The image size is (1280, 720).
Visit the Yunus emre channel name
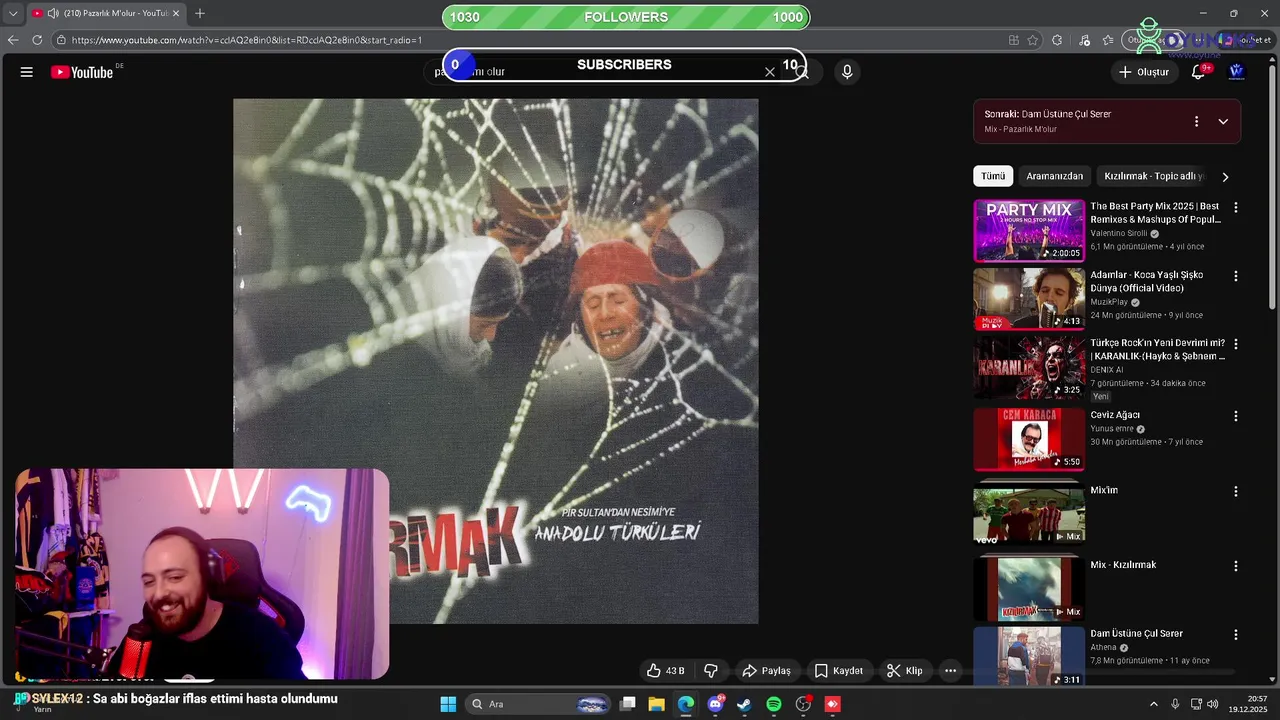pyautogui.click(x=1111, y=429)
